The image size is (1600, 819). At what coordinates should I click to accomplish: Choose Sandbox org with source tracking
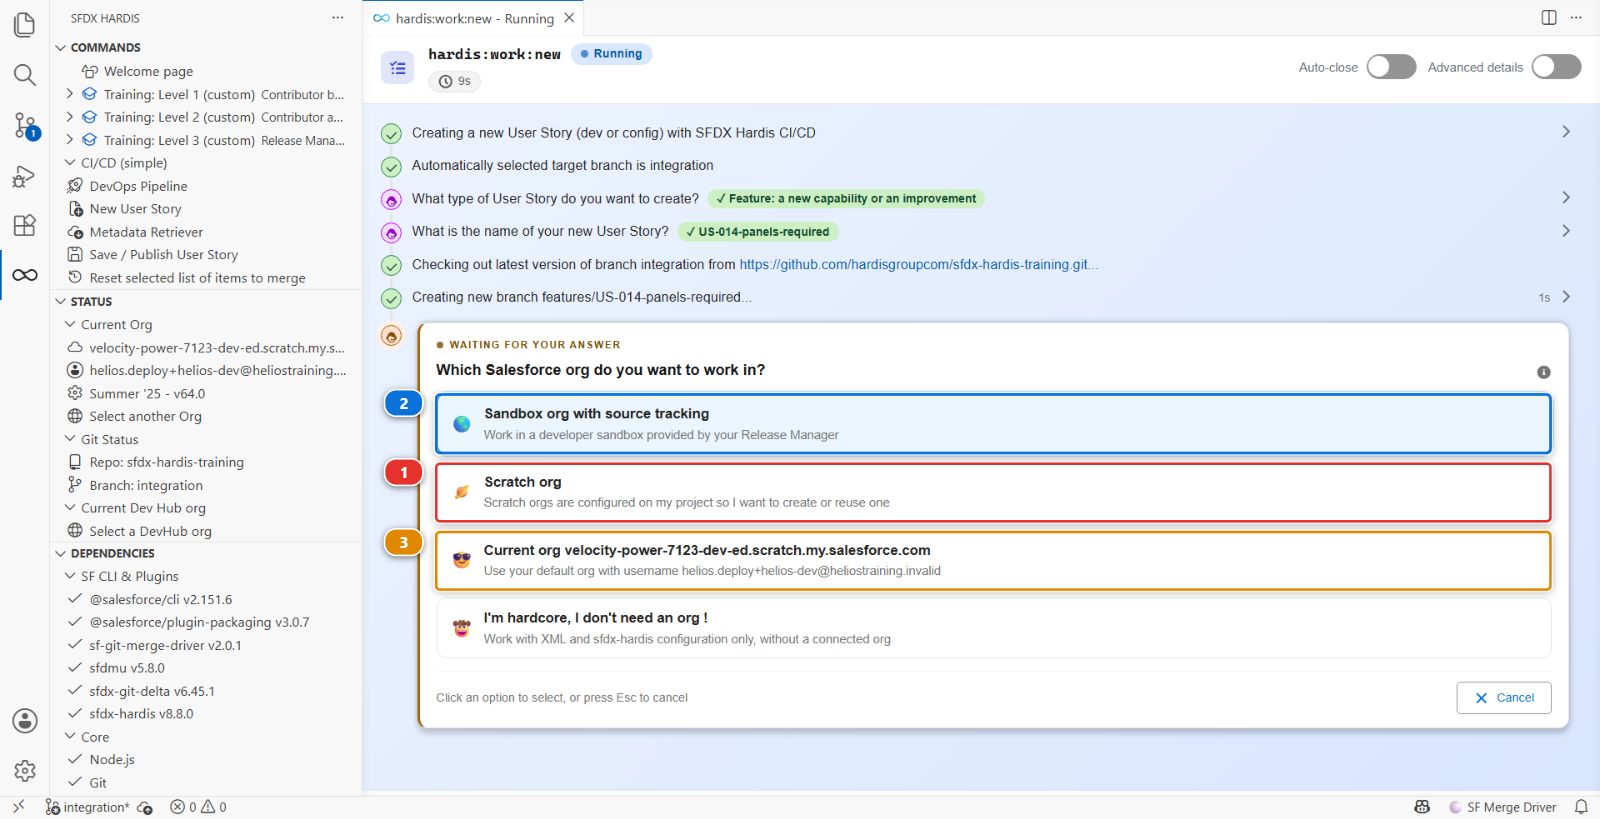(x=993, y=423)
